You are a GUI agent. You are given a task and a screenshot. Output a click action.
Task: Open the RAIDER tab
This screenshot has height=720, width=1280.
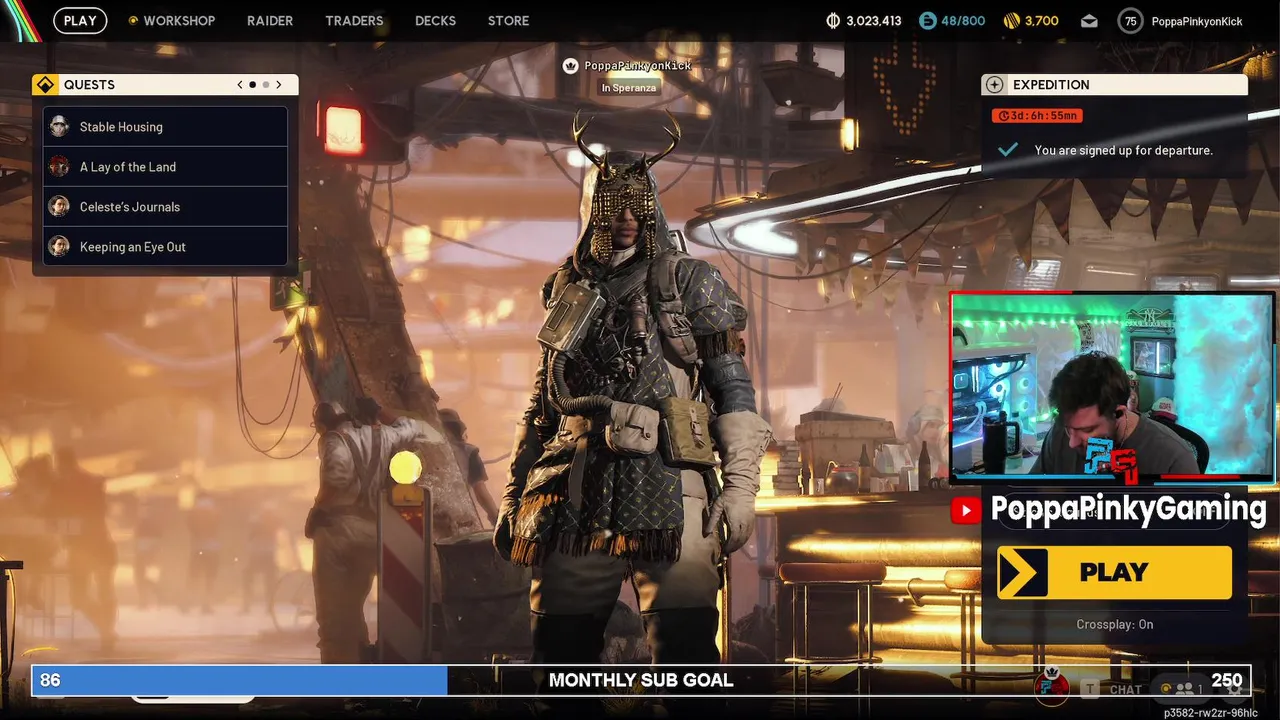270,21
